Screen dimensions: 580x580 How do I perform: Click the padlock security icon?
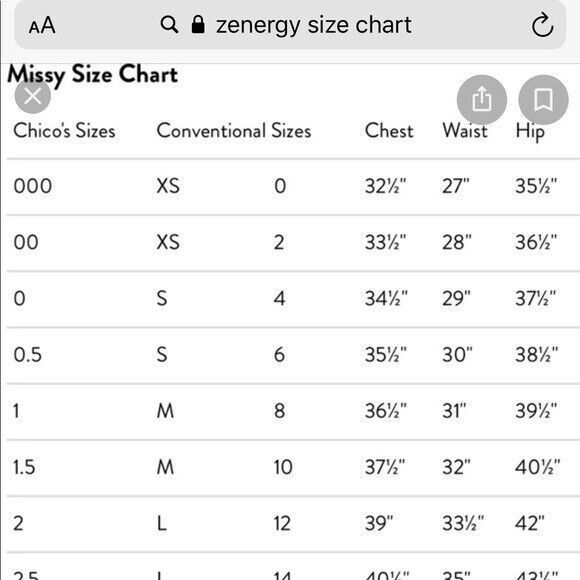tap(198, 25)
